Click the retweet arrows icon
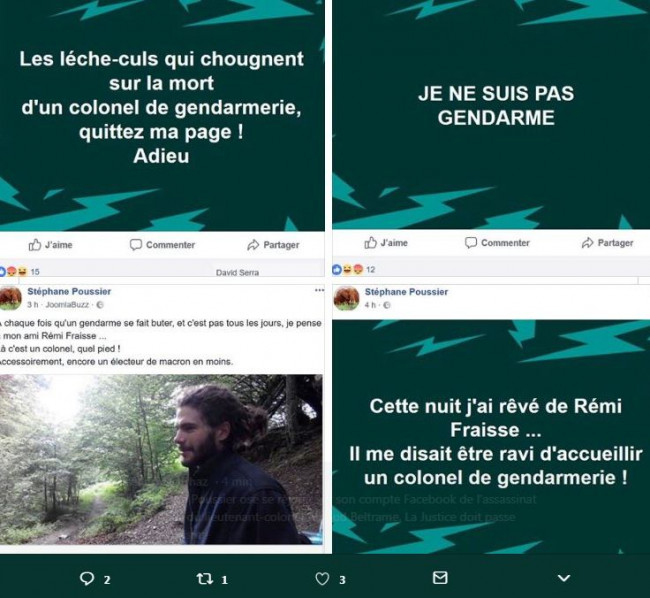Image resolution: width=650 pixels, height=598 pixels. click(204, 579)
